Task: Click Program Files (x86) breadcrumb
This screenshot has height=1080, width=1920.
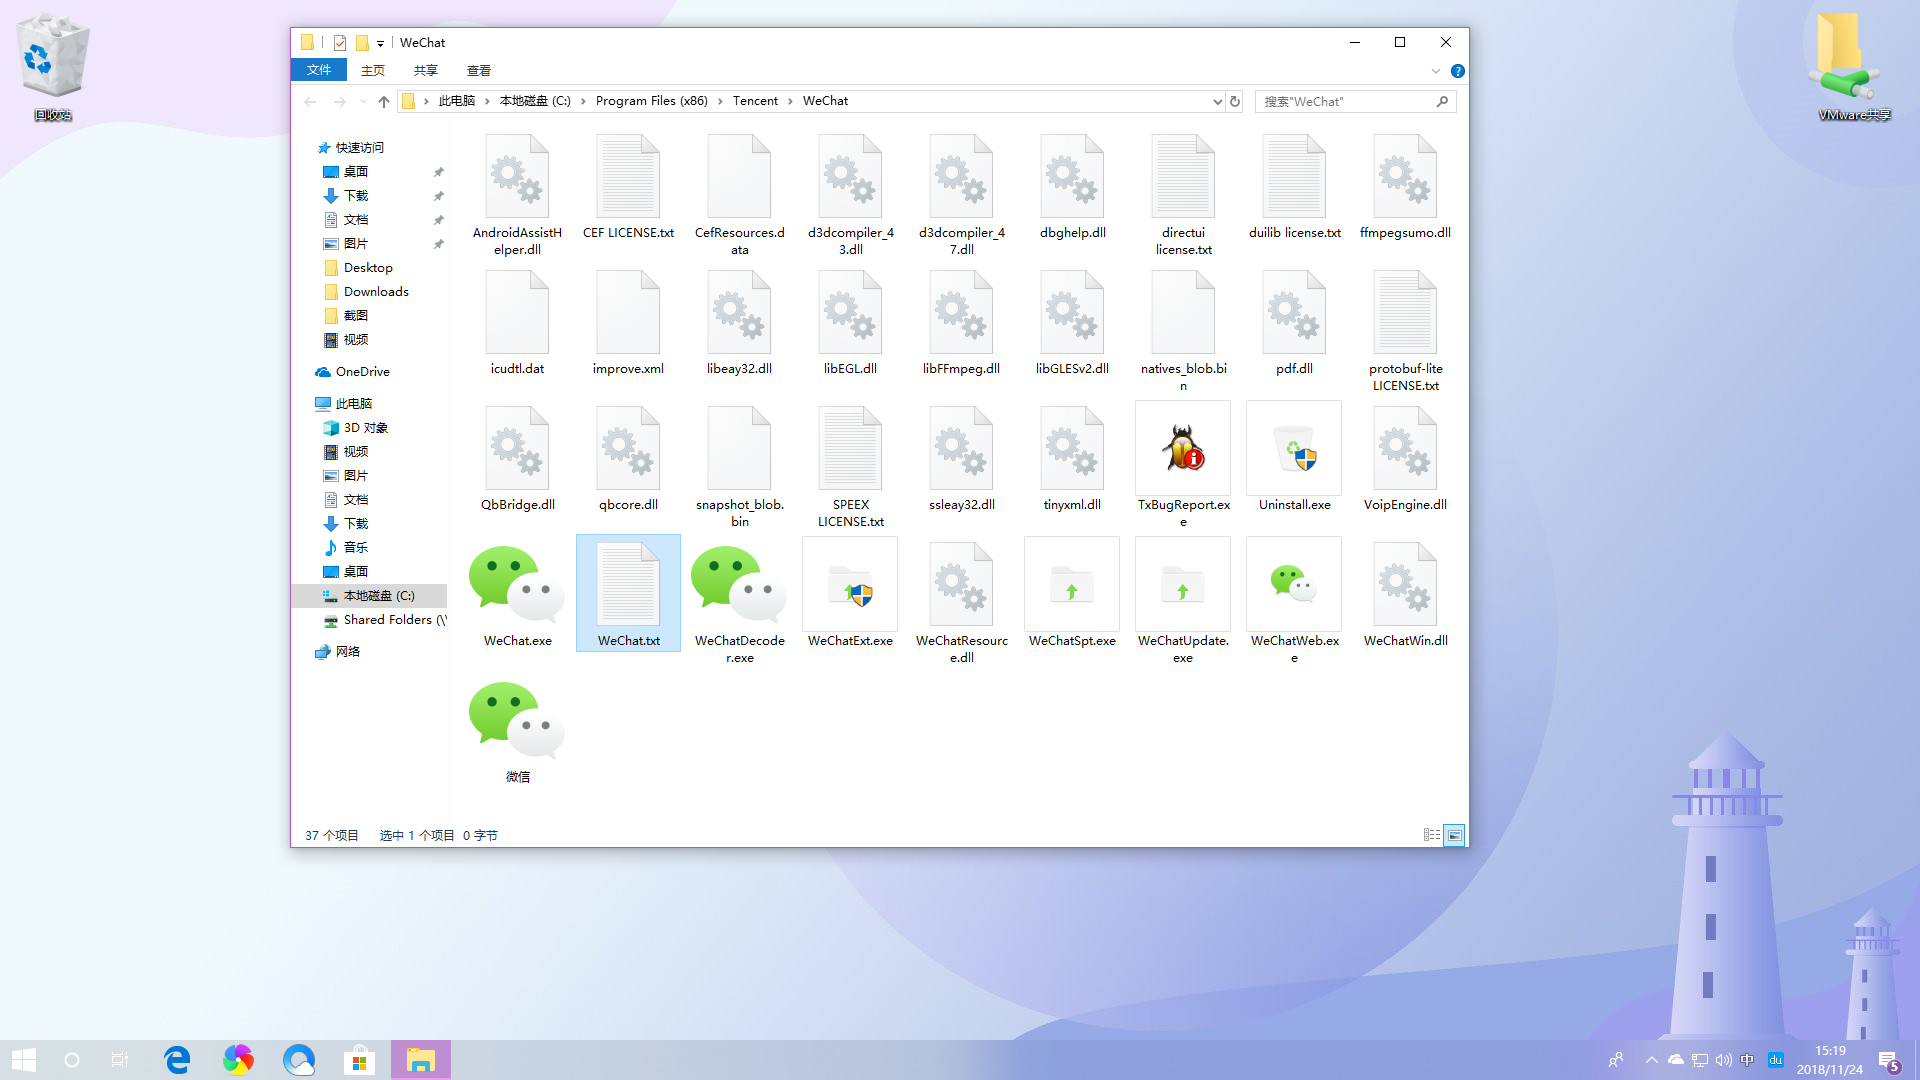Action: pos(651,101)
